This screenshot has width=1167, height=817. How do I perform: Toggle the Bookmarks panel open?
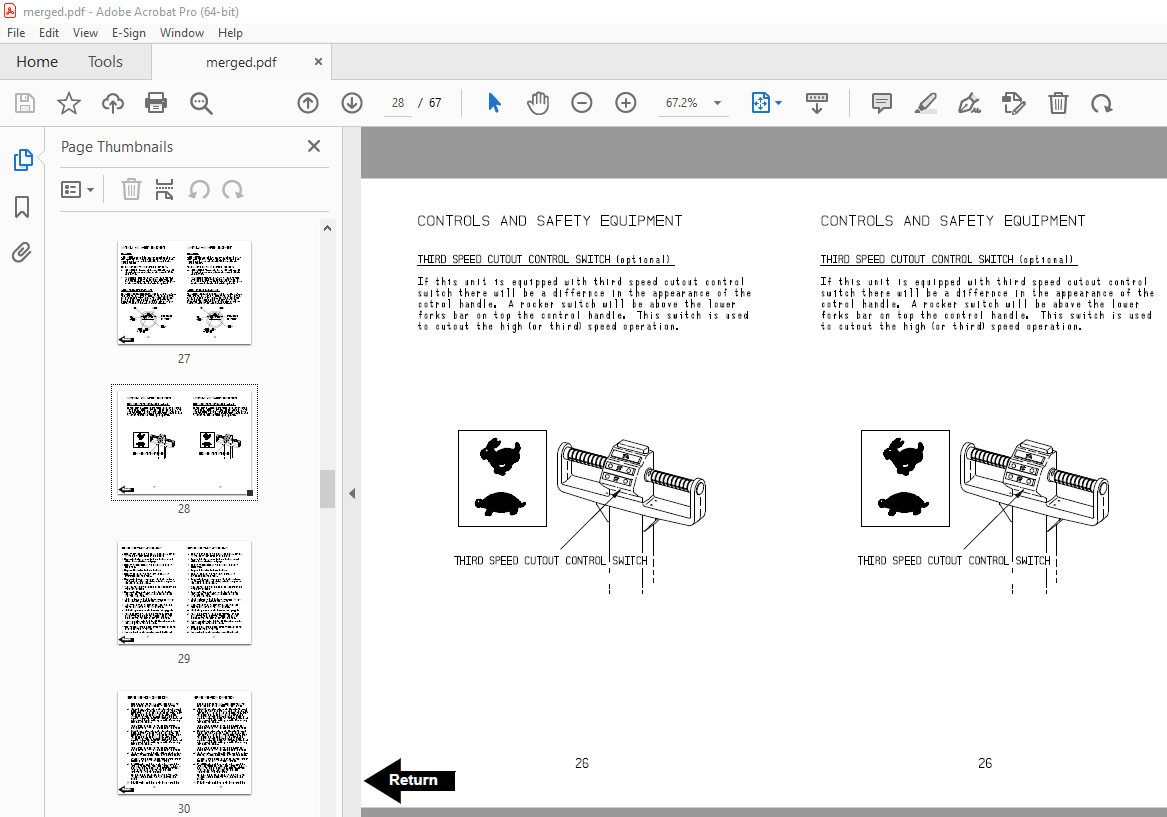pyautogui.click(x=23, y=207)
